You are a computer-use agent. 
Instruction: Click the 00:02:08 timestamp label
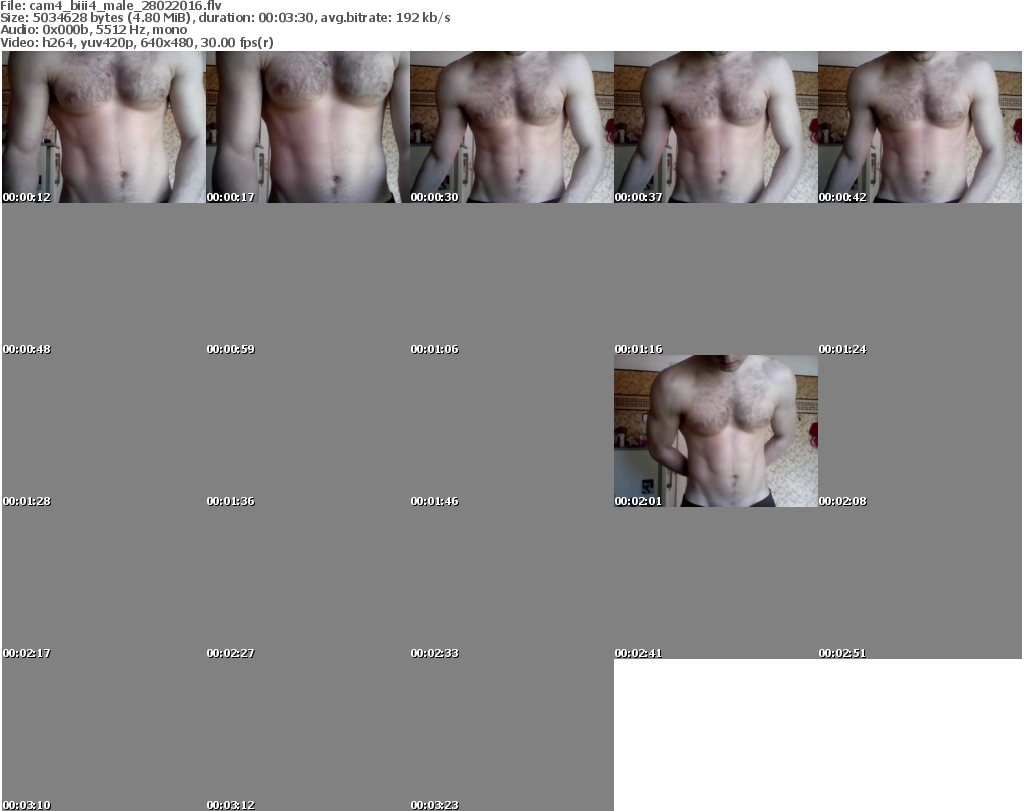pyautogui.click(x=842, y=501)
